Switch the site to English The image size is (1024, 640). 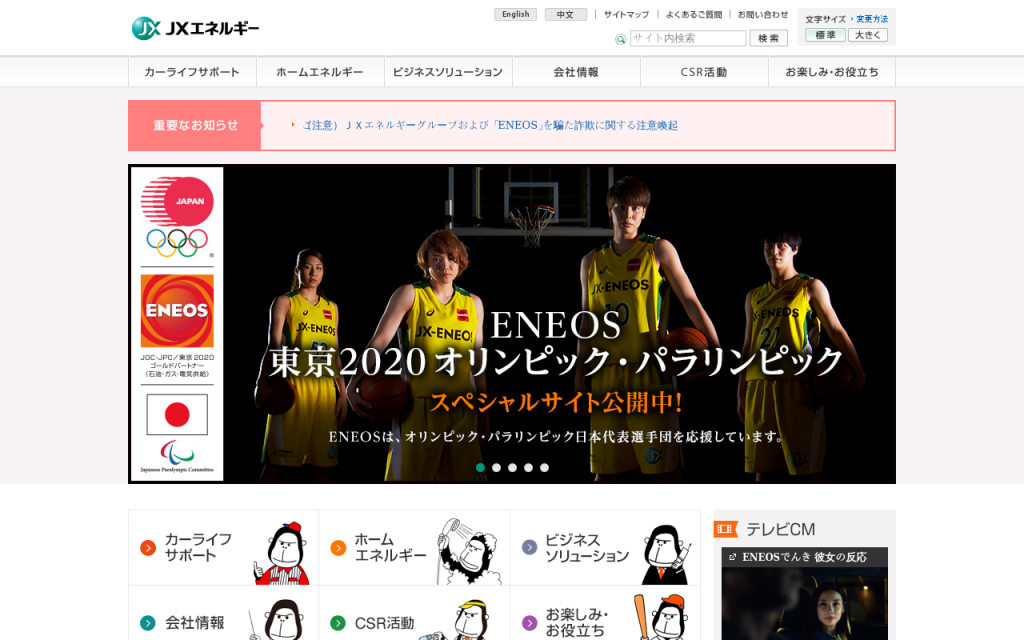[516, 14]
